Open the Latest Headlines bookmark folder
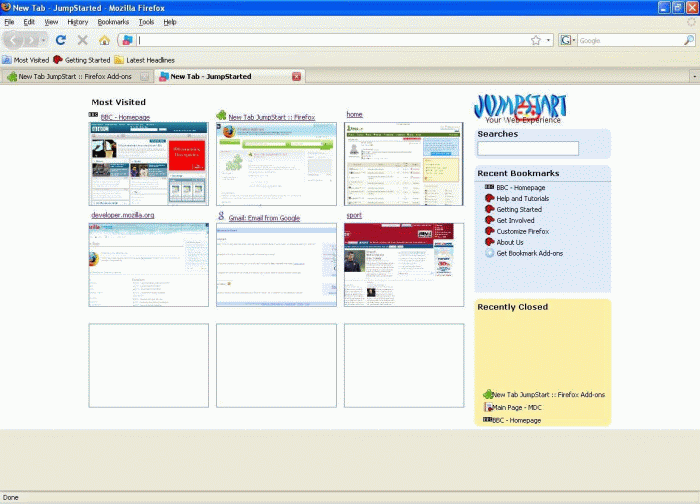The image size is (700, 504). tap(145, 60)
